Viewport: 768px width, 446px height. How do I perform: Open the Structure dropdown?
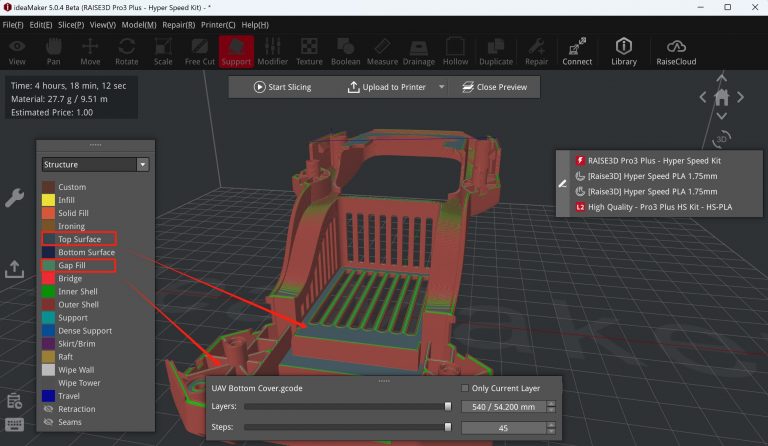click(95, 164)
